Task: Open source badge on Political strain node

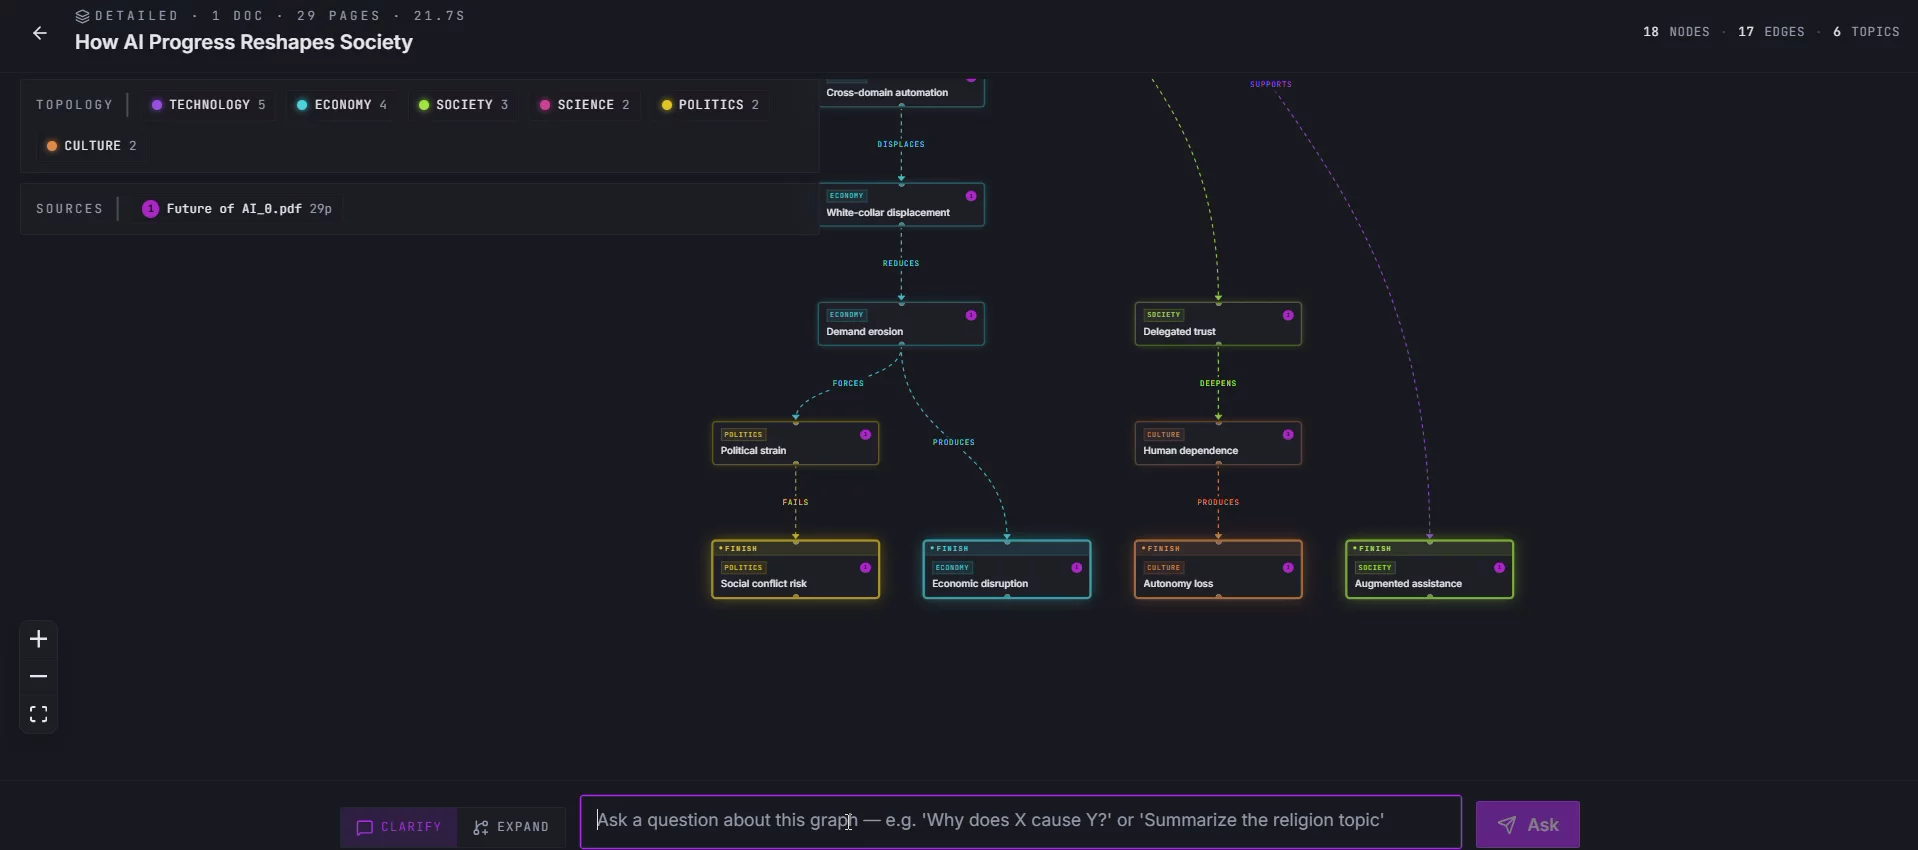Action: pyautogui.click(x=865, y=435)
